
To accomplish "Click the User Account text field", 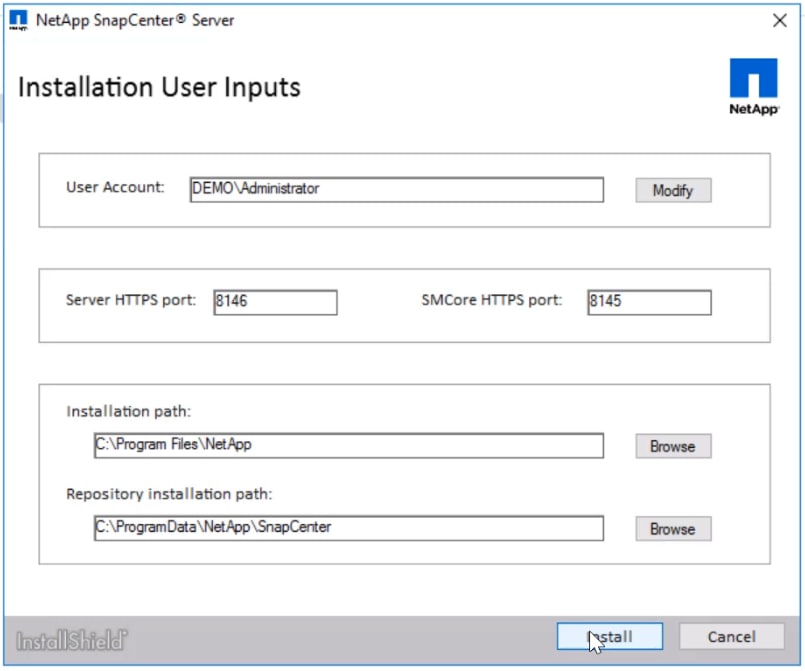I will pyautogui.click(x=396, y=189).
